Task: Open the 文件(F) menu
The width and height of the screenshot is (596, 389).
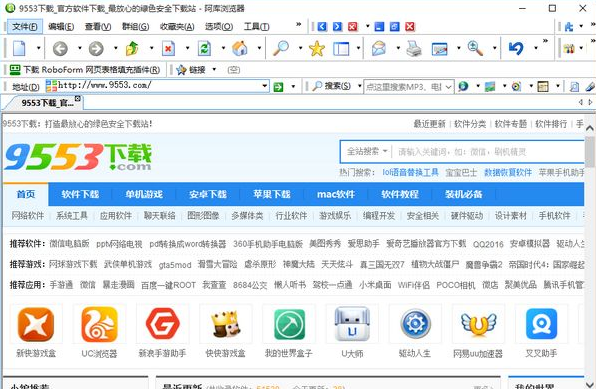Action: tap(25, 27)
